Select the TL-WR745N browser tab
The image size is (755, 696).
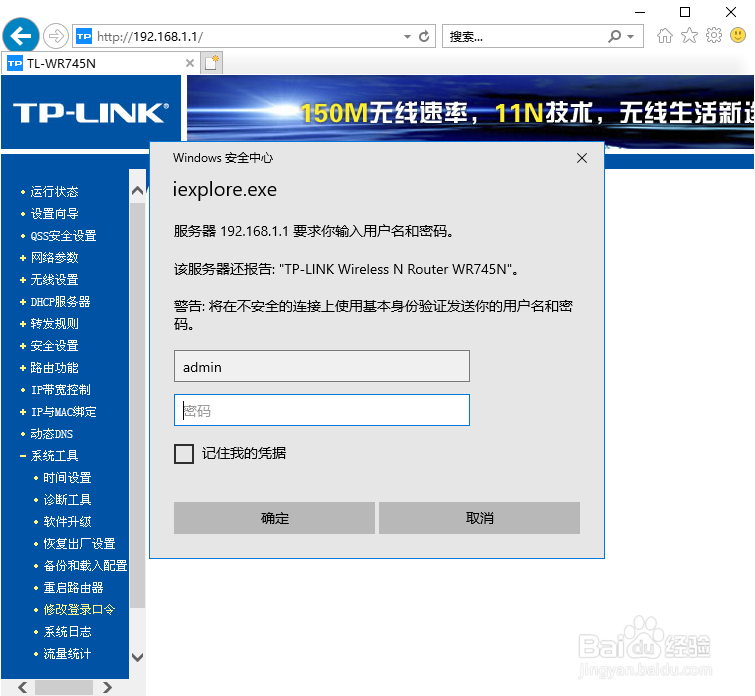[101, 63]
